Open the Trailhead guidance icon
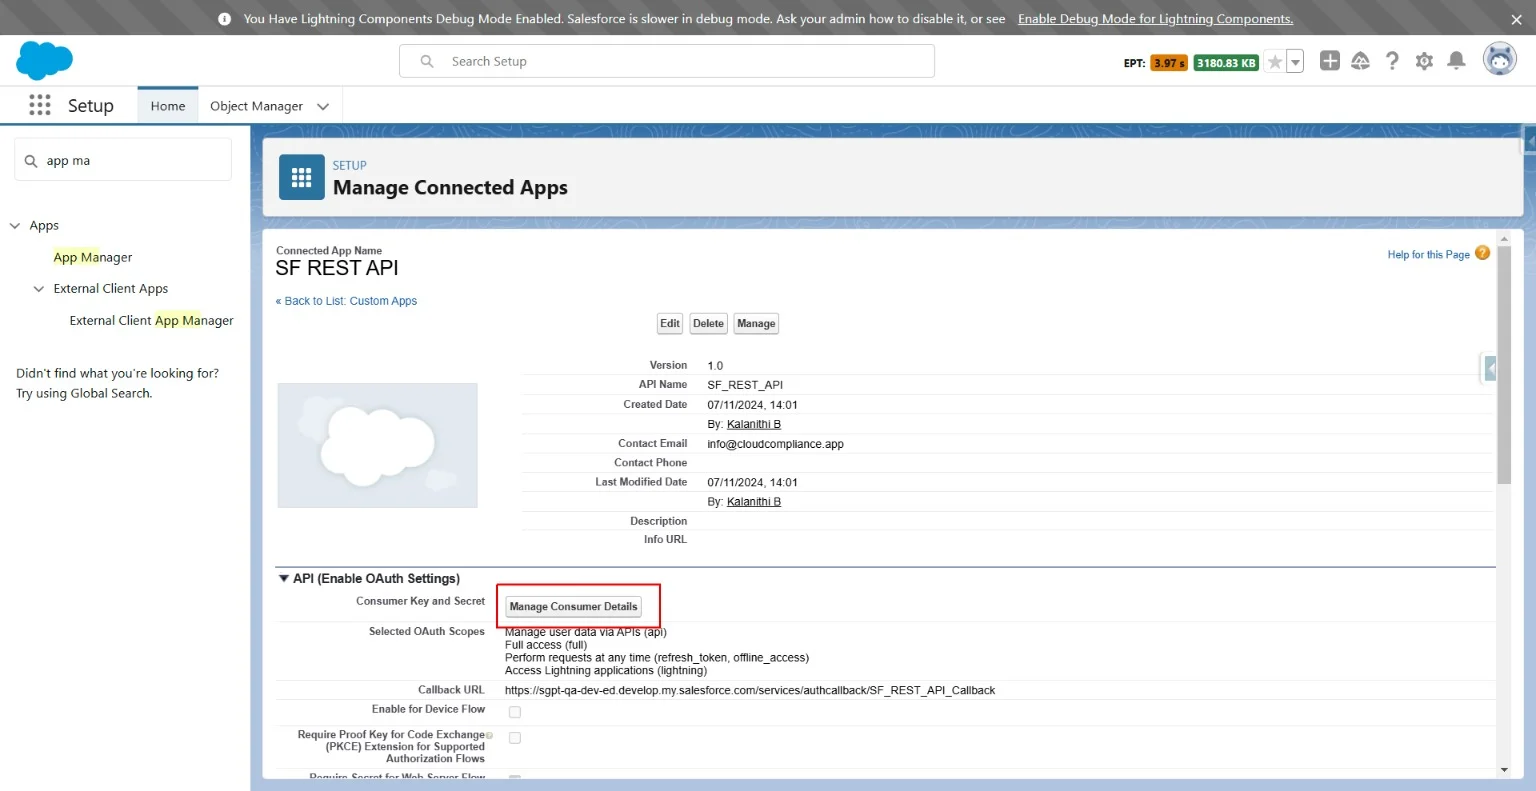 click(1360, 61)
